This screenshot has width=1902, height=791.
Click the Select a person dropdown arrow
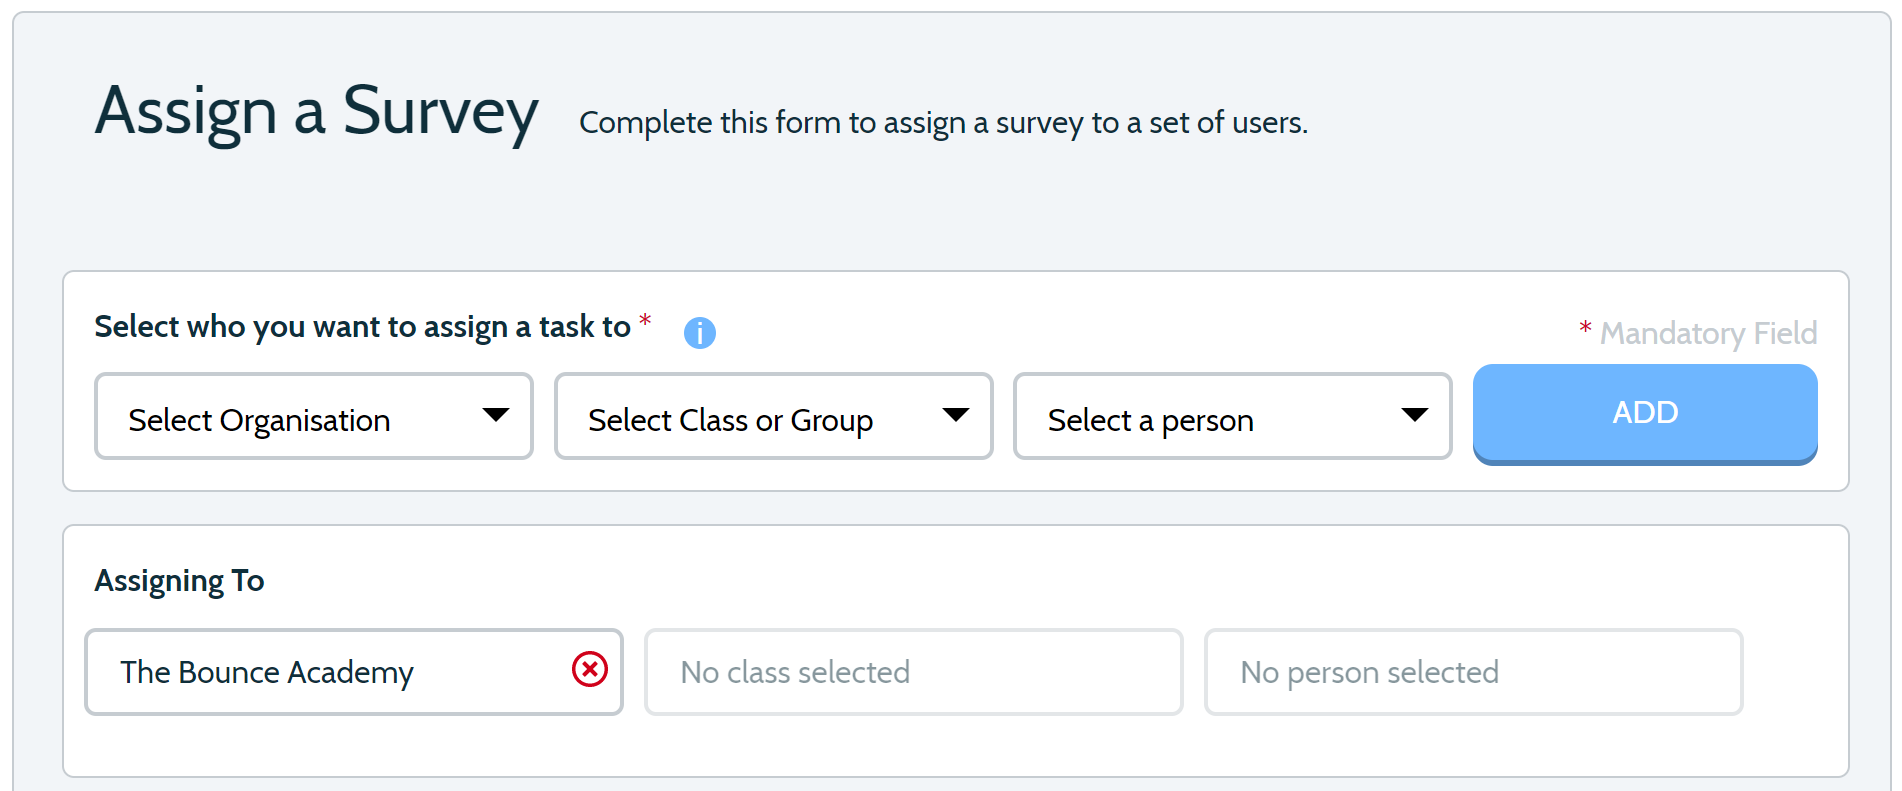pos(1415,415)
